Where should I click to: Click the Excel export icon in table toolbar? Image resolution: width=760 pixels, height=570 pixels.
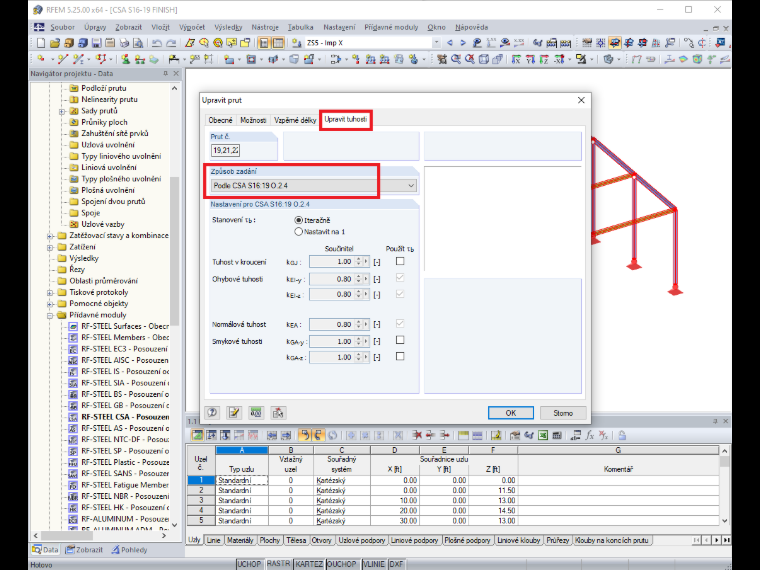point(543,435)
